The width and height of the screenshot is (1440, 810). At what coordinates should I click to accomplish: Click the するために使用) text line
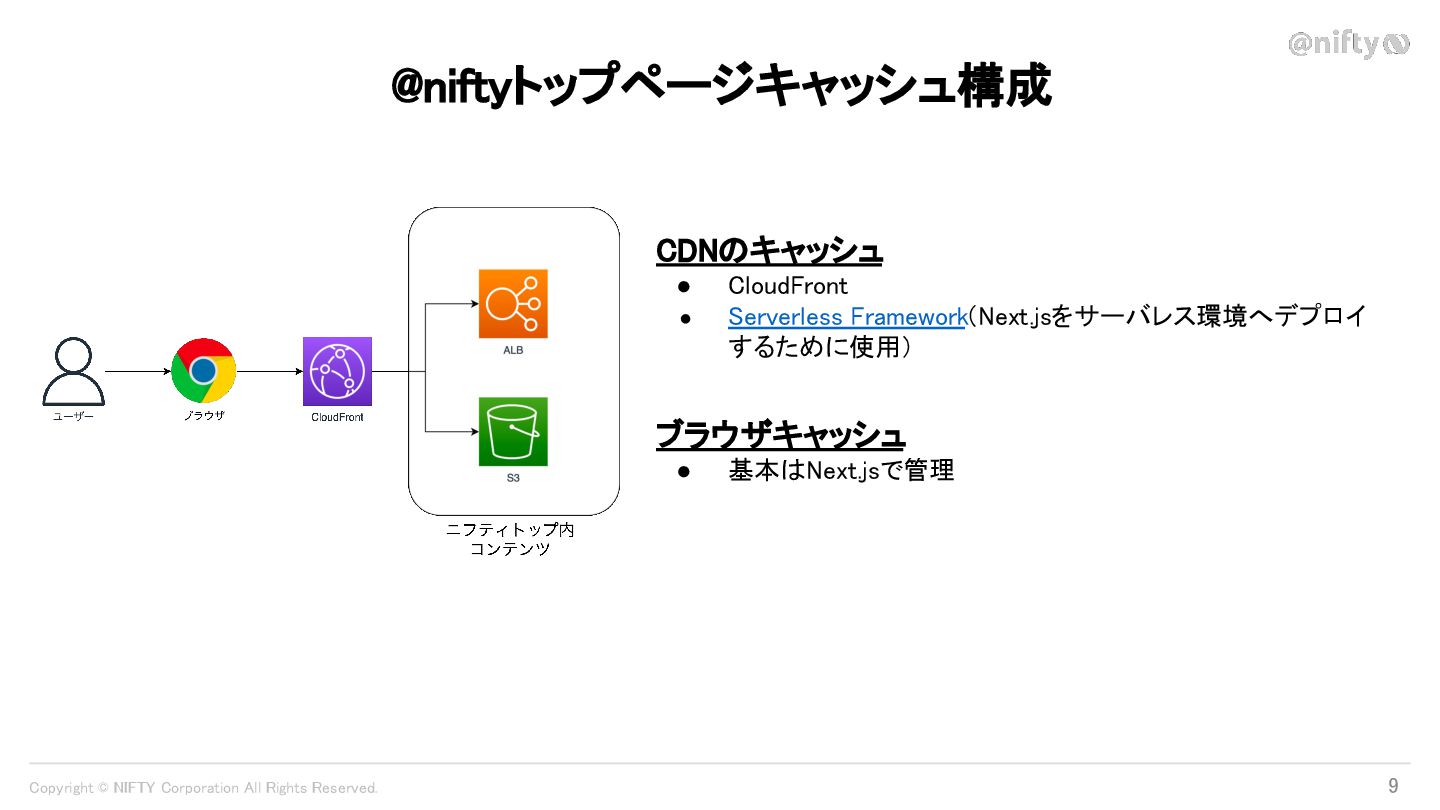point(820,349)
